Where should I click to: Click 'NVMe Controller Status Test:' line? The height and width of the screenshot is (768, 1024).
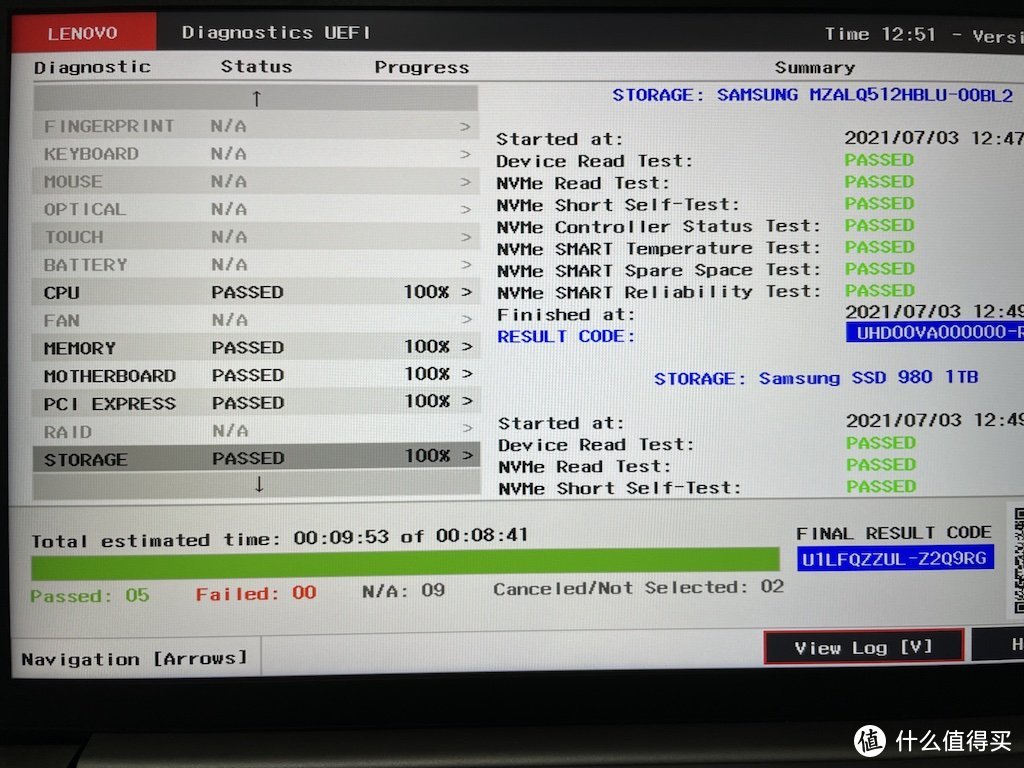(658, 227)
